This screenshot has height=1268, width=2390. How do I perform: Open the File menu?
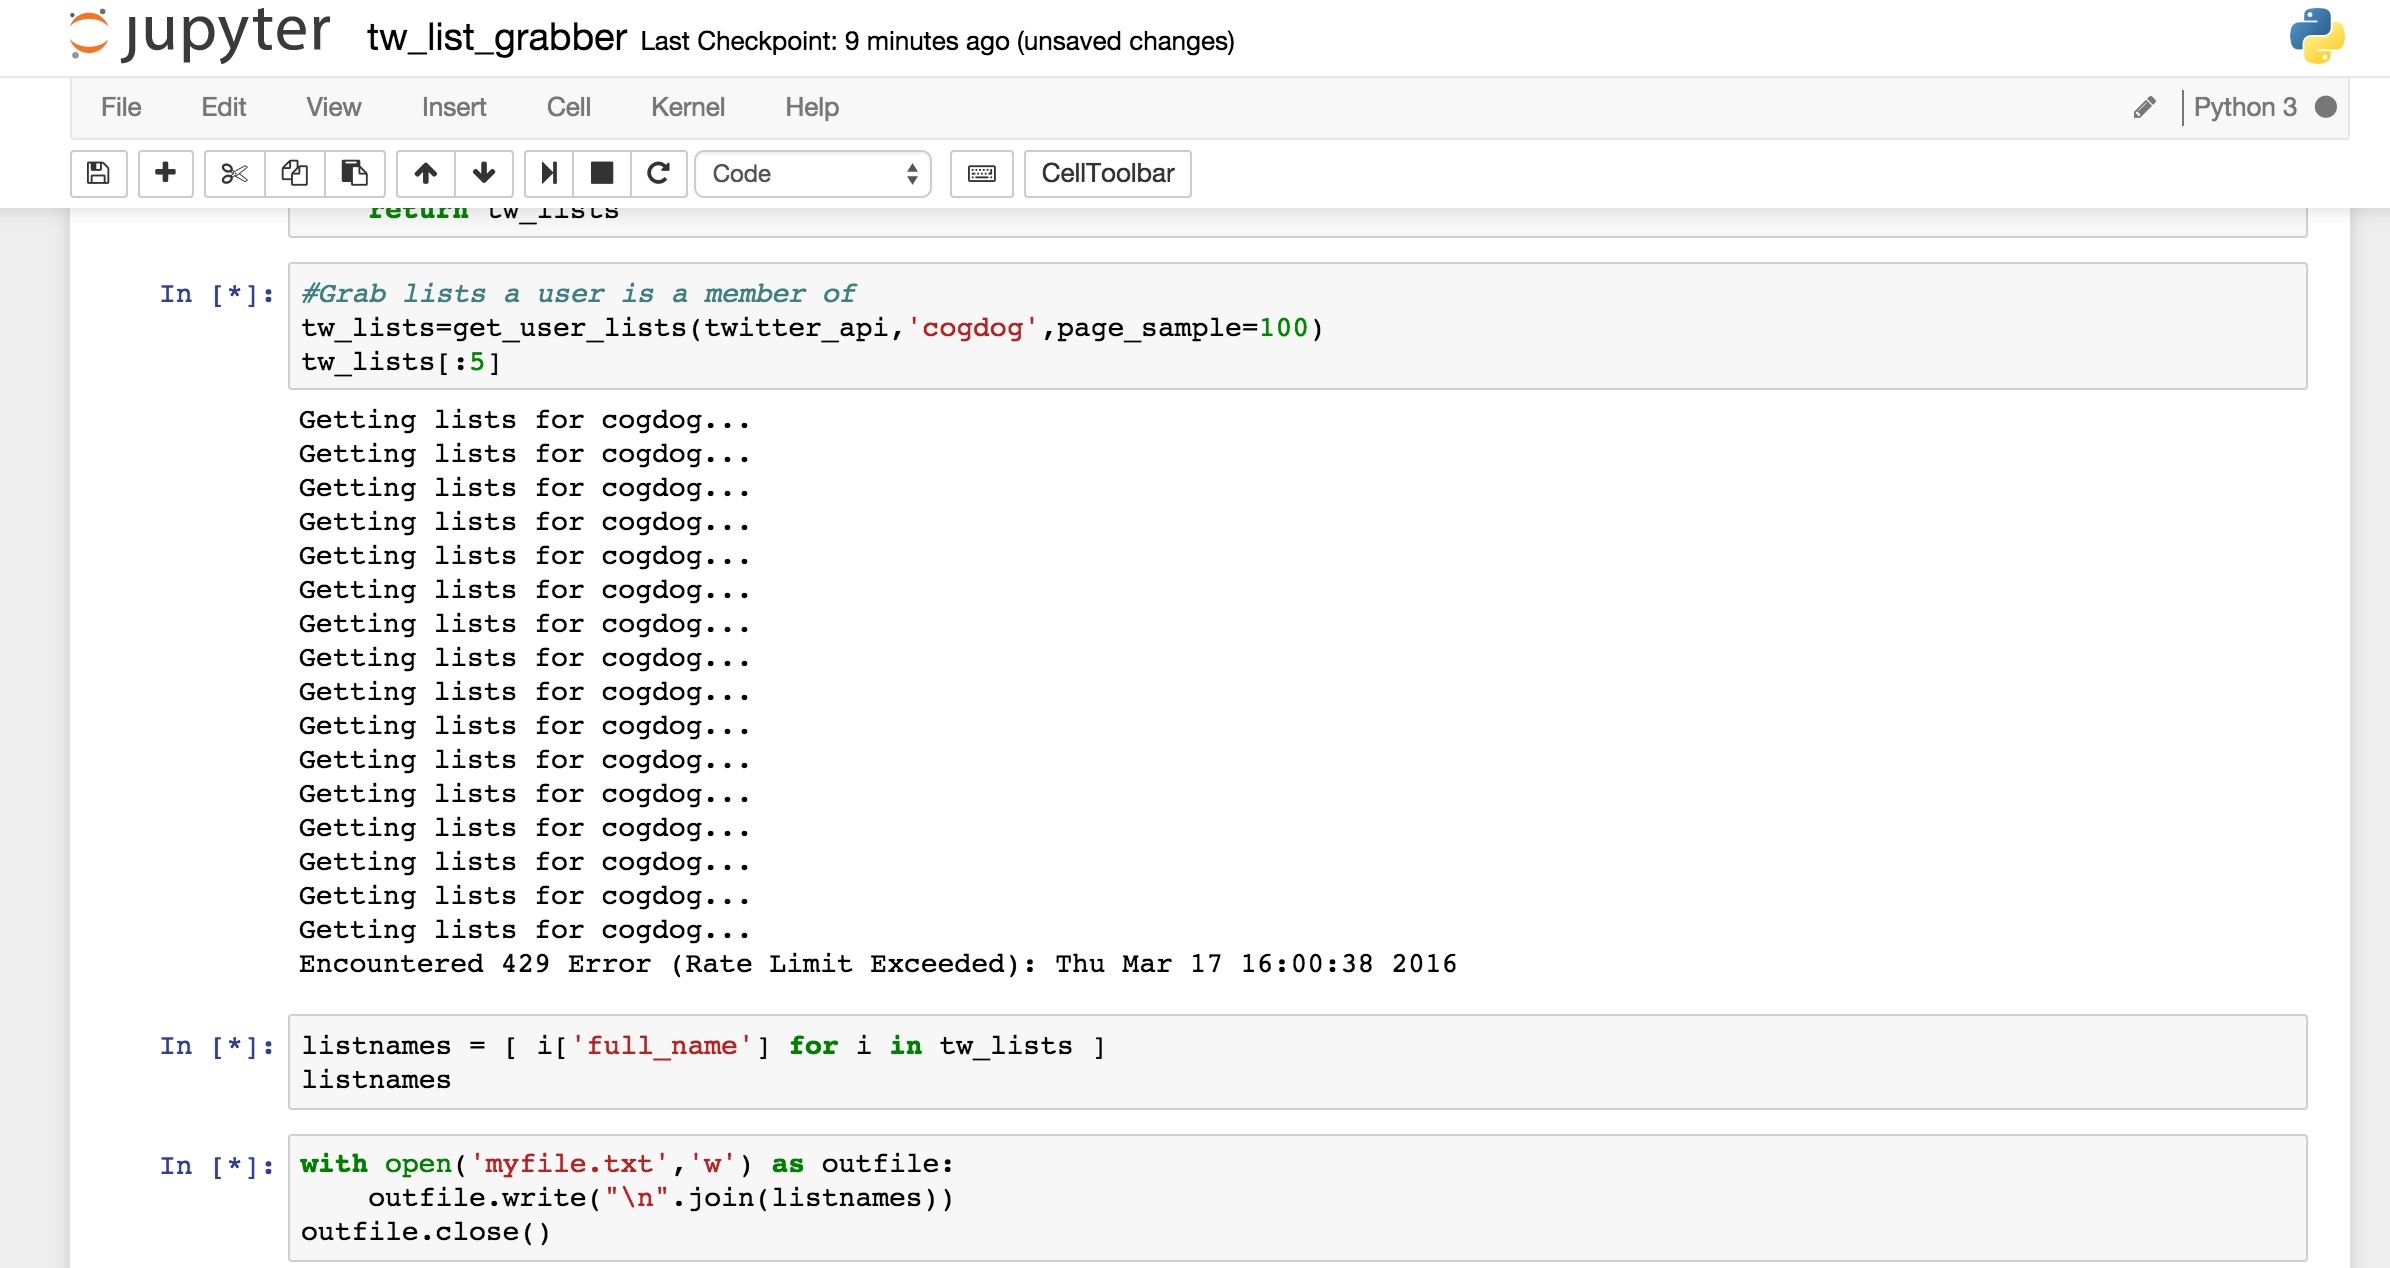tap(121, 107)
